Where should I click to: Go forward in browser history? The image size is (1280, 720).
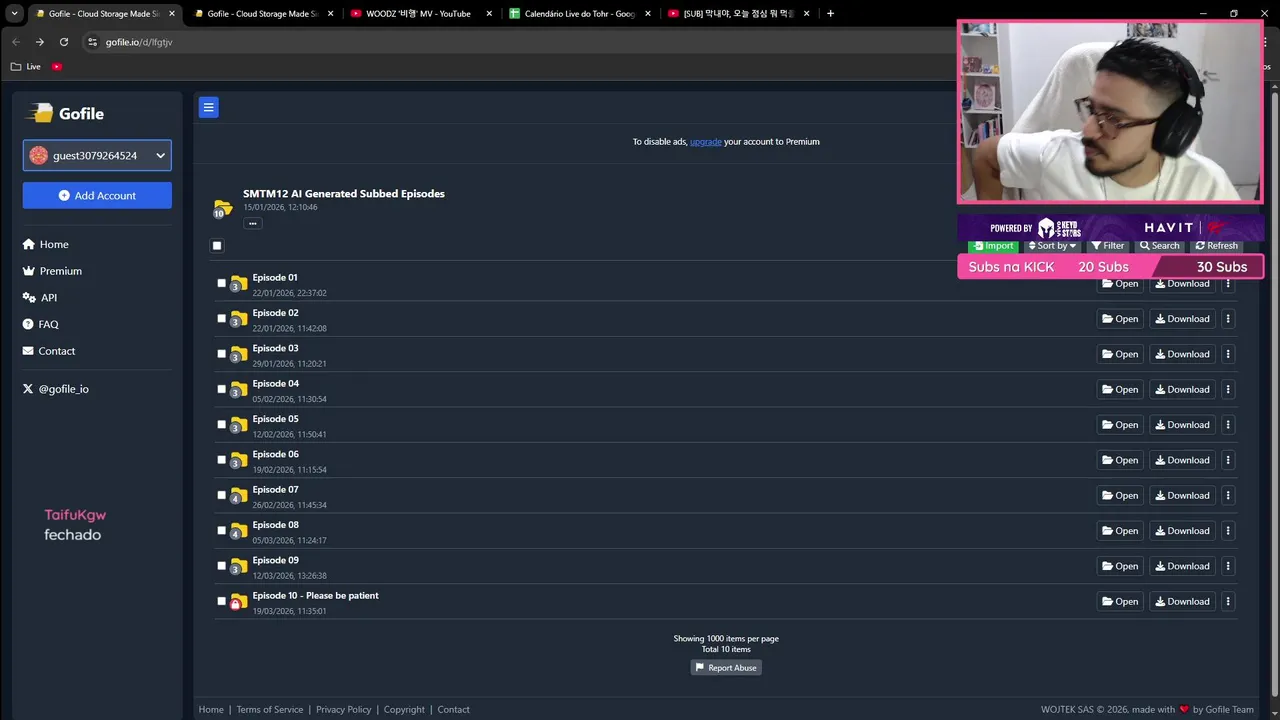click(40, 42)
